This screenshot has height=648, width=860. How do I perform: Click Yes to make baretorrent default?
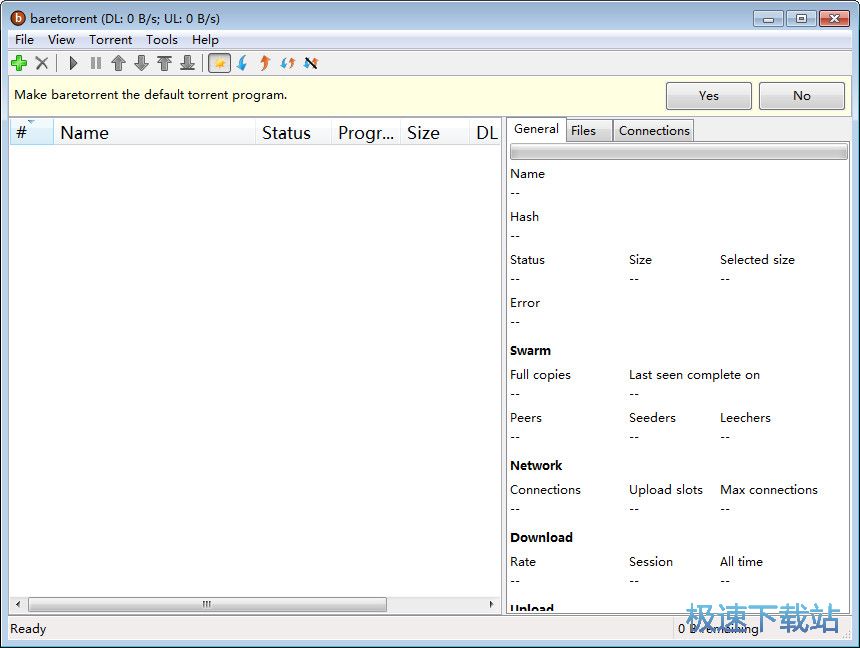click(708, 95)
